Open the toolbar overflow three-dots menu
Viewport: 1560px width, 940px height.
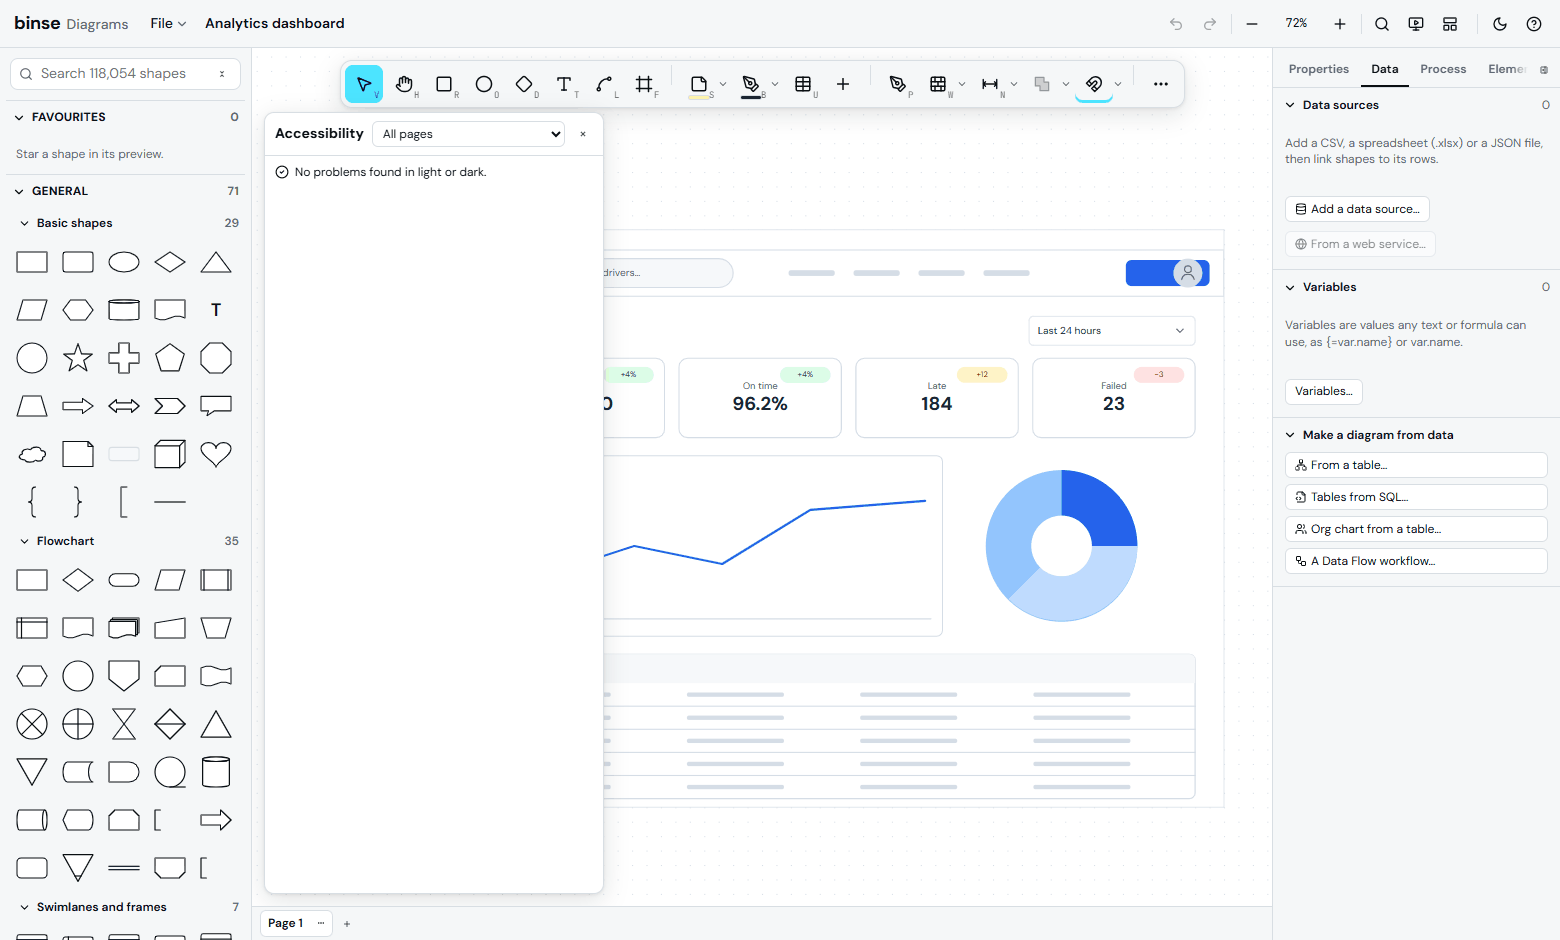[x=1161, y=84]
